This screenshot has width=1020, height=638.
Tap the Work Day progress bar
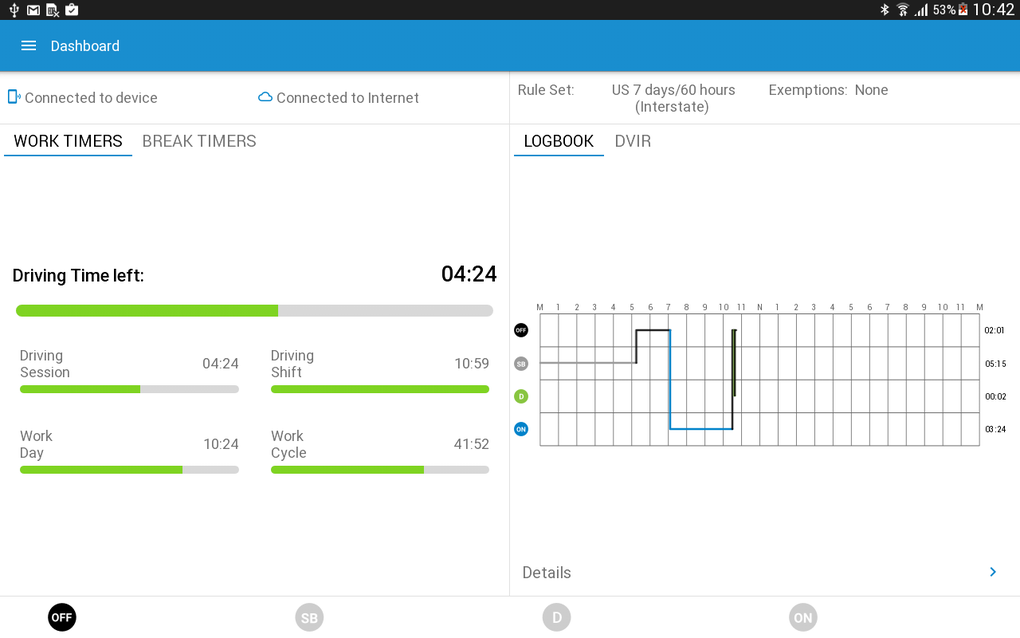point(129,470)
